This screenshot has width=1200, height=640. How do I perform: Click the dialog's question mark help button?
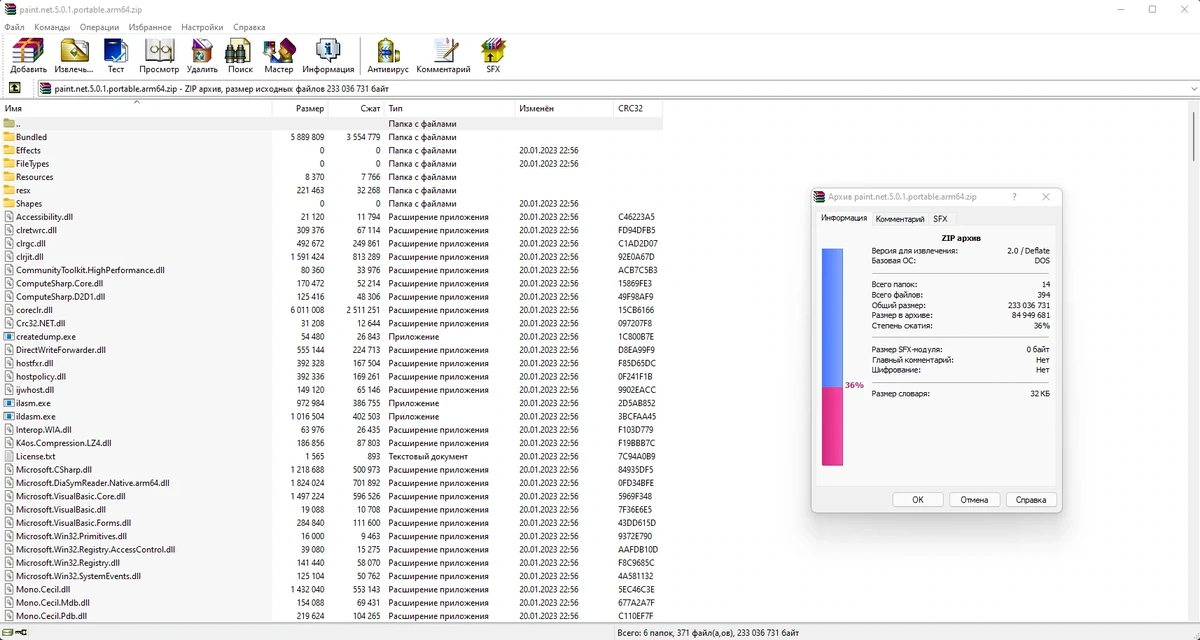pos(1014,197)
